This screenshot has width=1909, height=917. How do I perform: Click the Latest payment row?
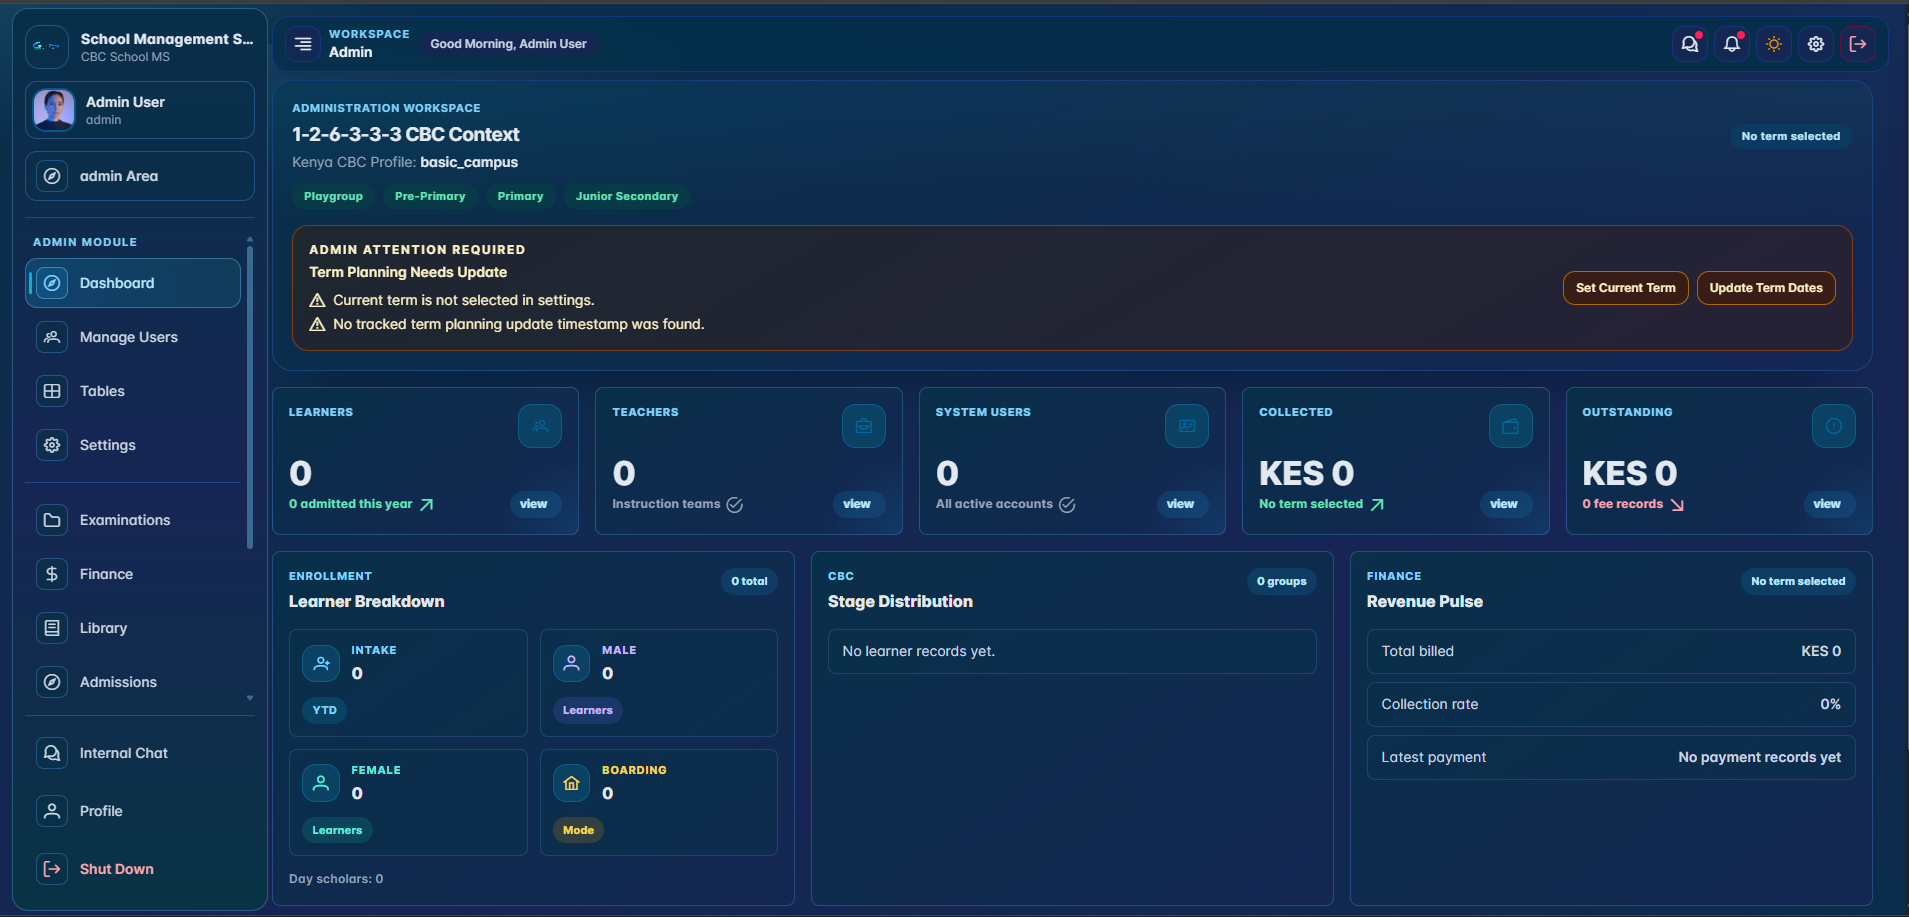(1611, 757)
